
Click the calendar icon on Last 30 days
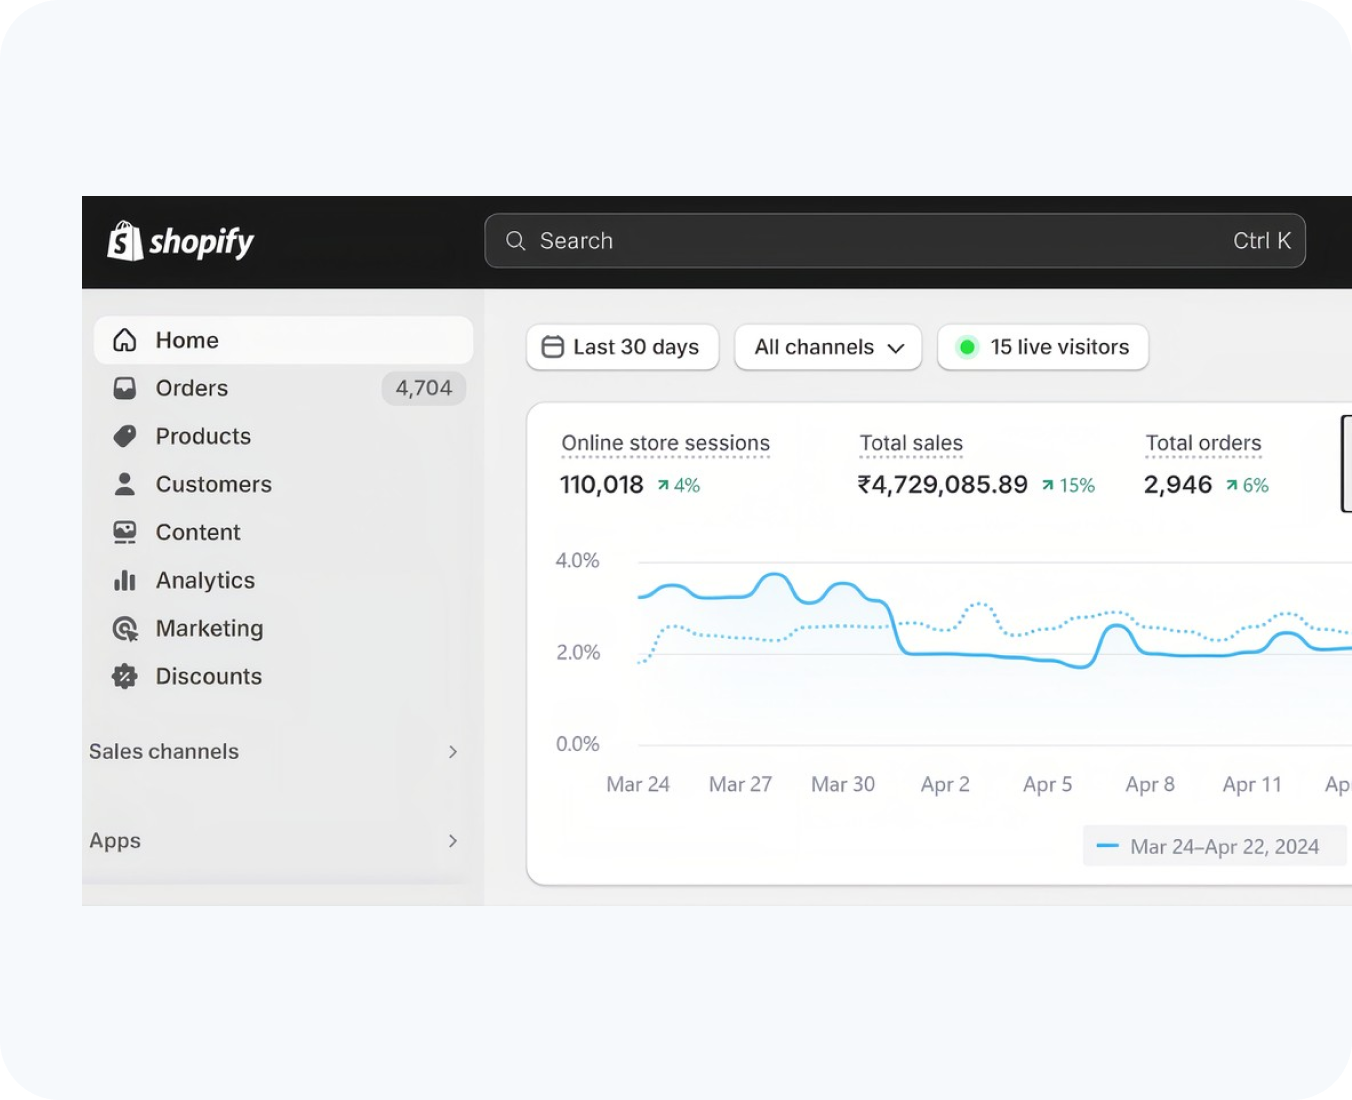(x=553, y=347)
